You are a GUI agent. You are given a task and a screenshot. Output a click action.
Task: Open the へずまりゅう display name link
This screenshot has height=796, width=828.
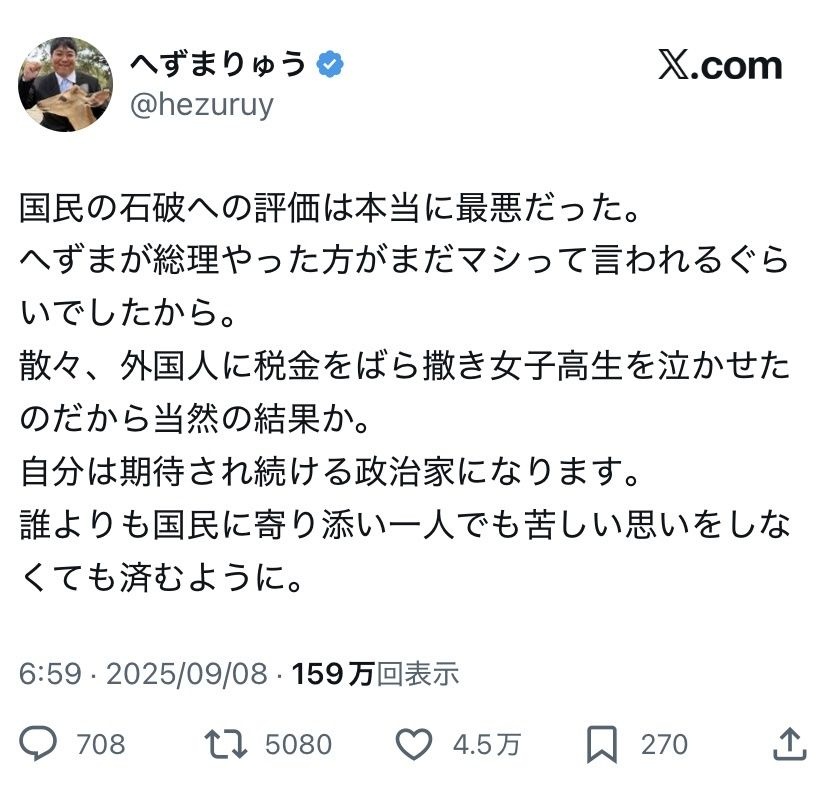coord(218,65)
